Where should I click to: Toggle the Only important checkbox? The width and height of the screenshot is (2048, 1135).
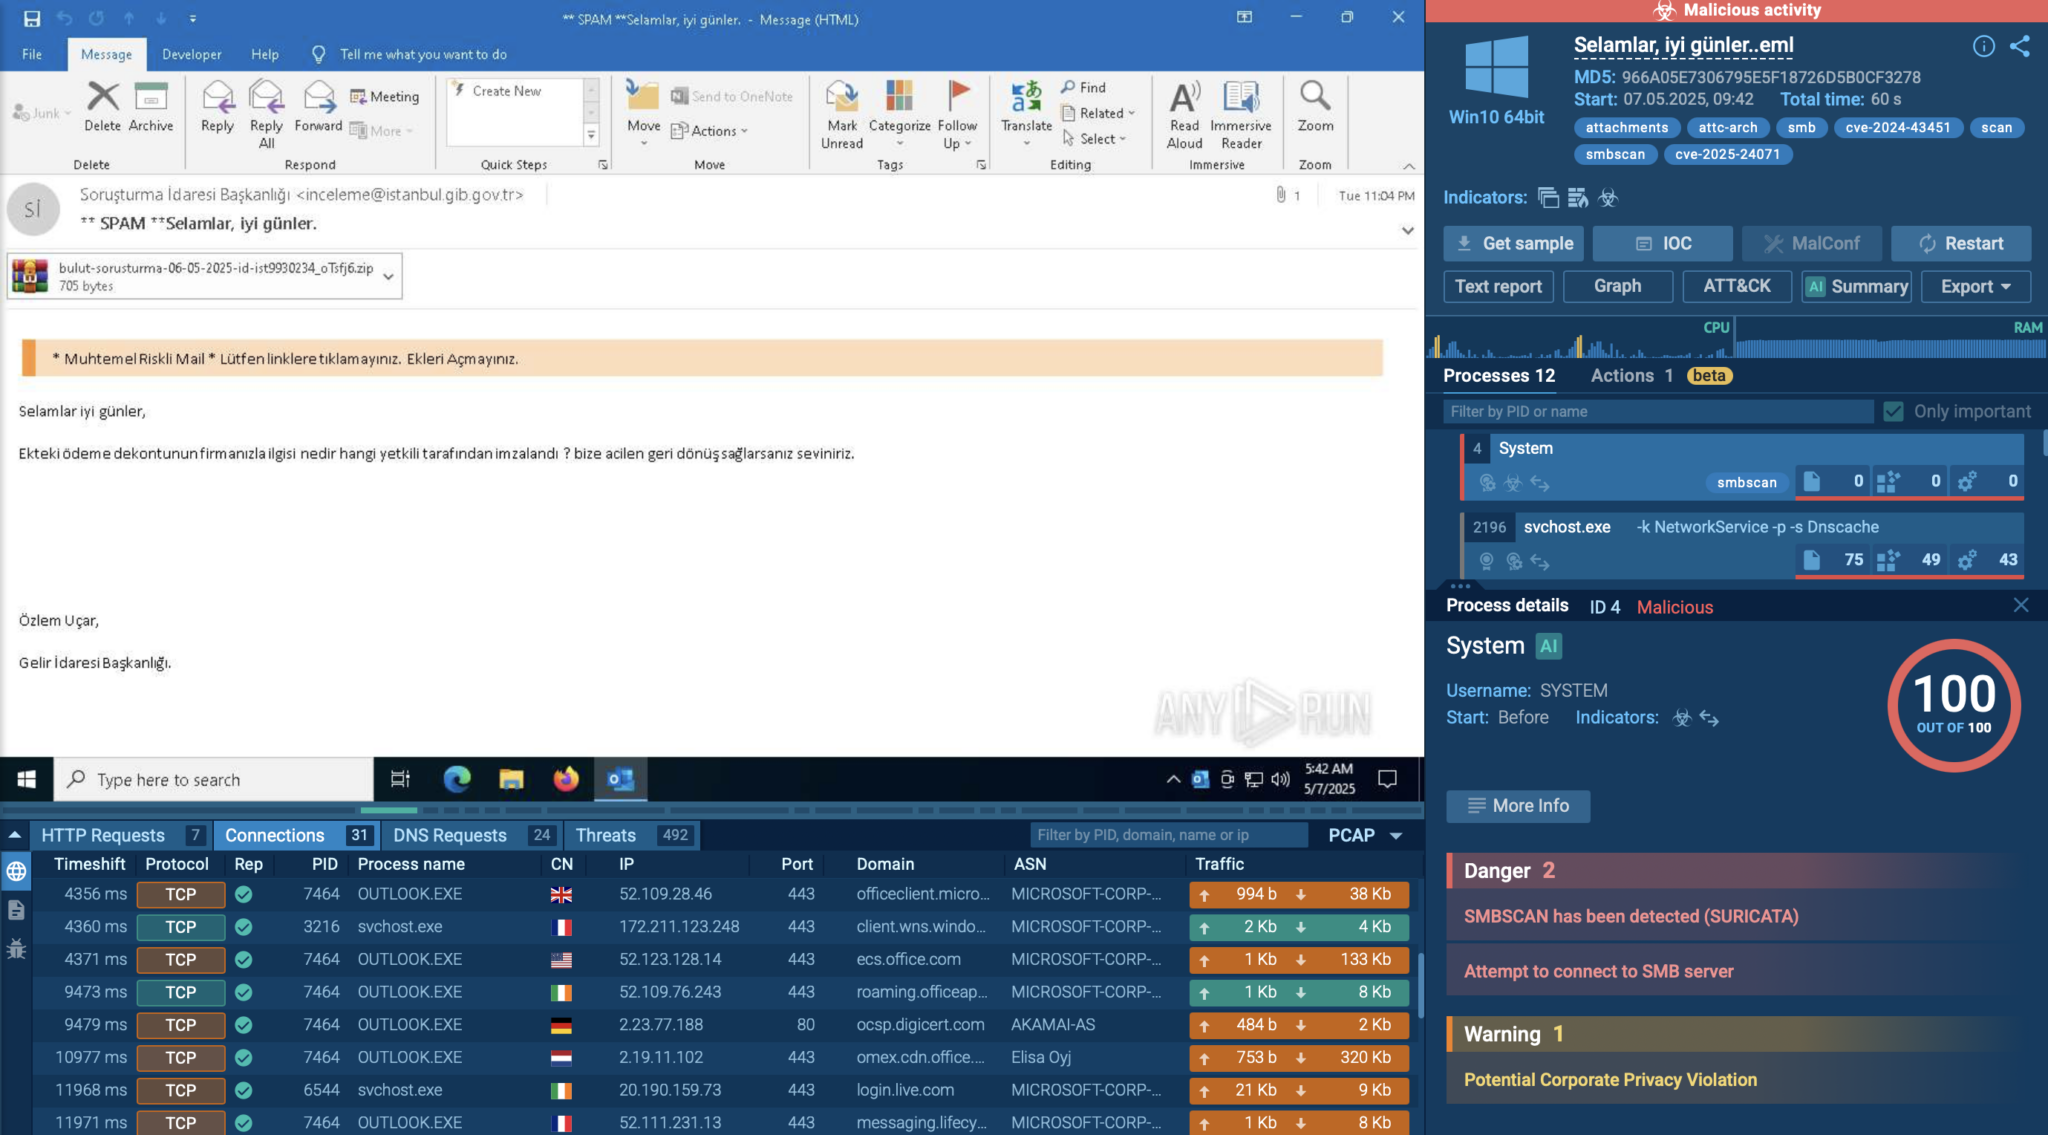tap(1893, 411)
